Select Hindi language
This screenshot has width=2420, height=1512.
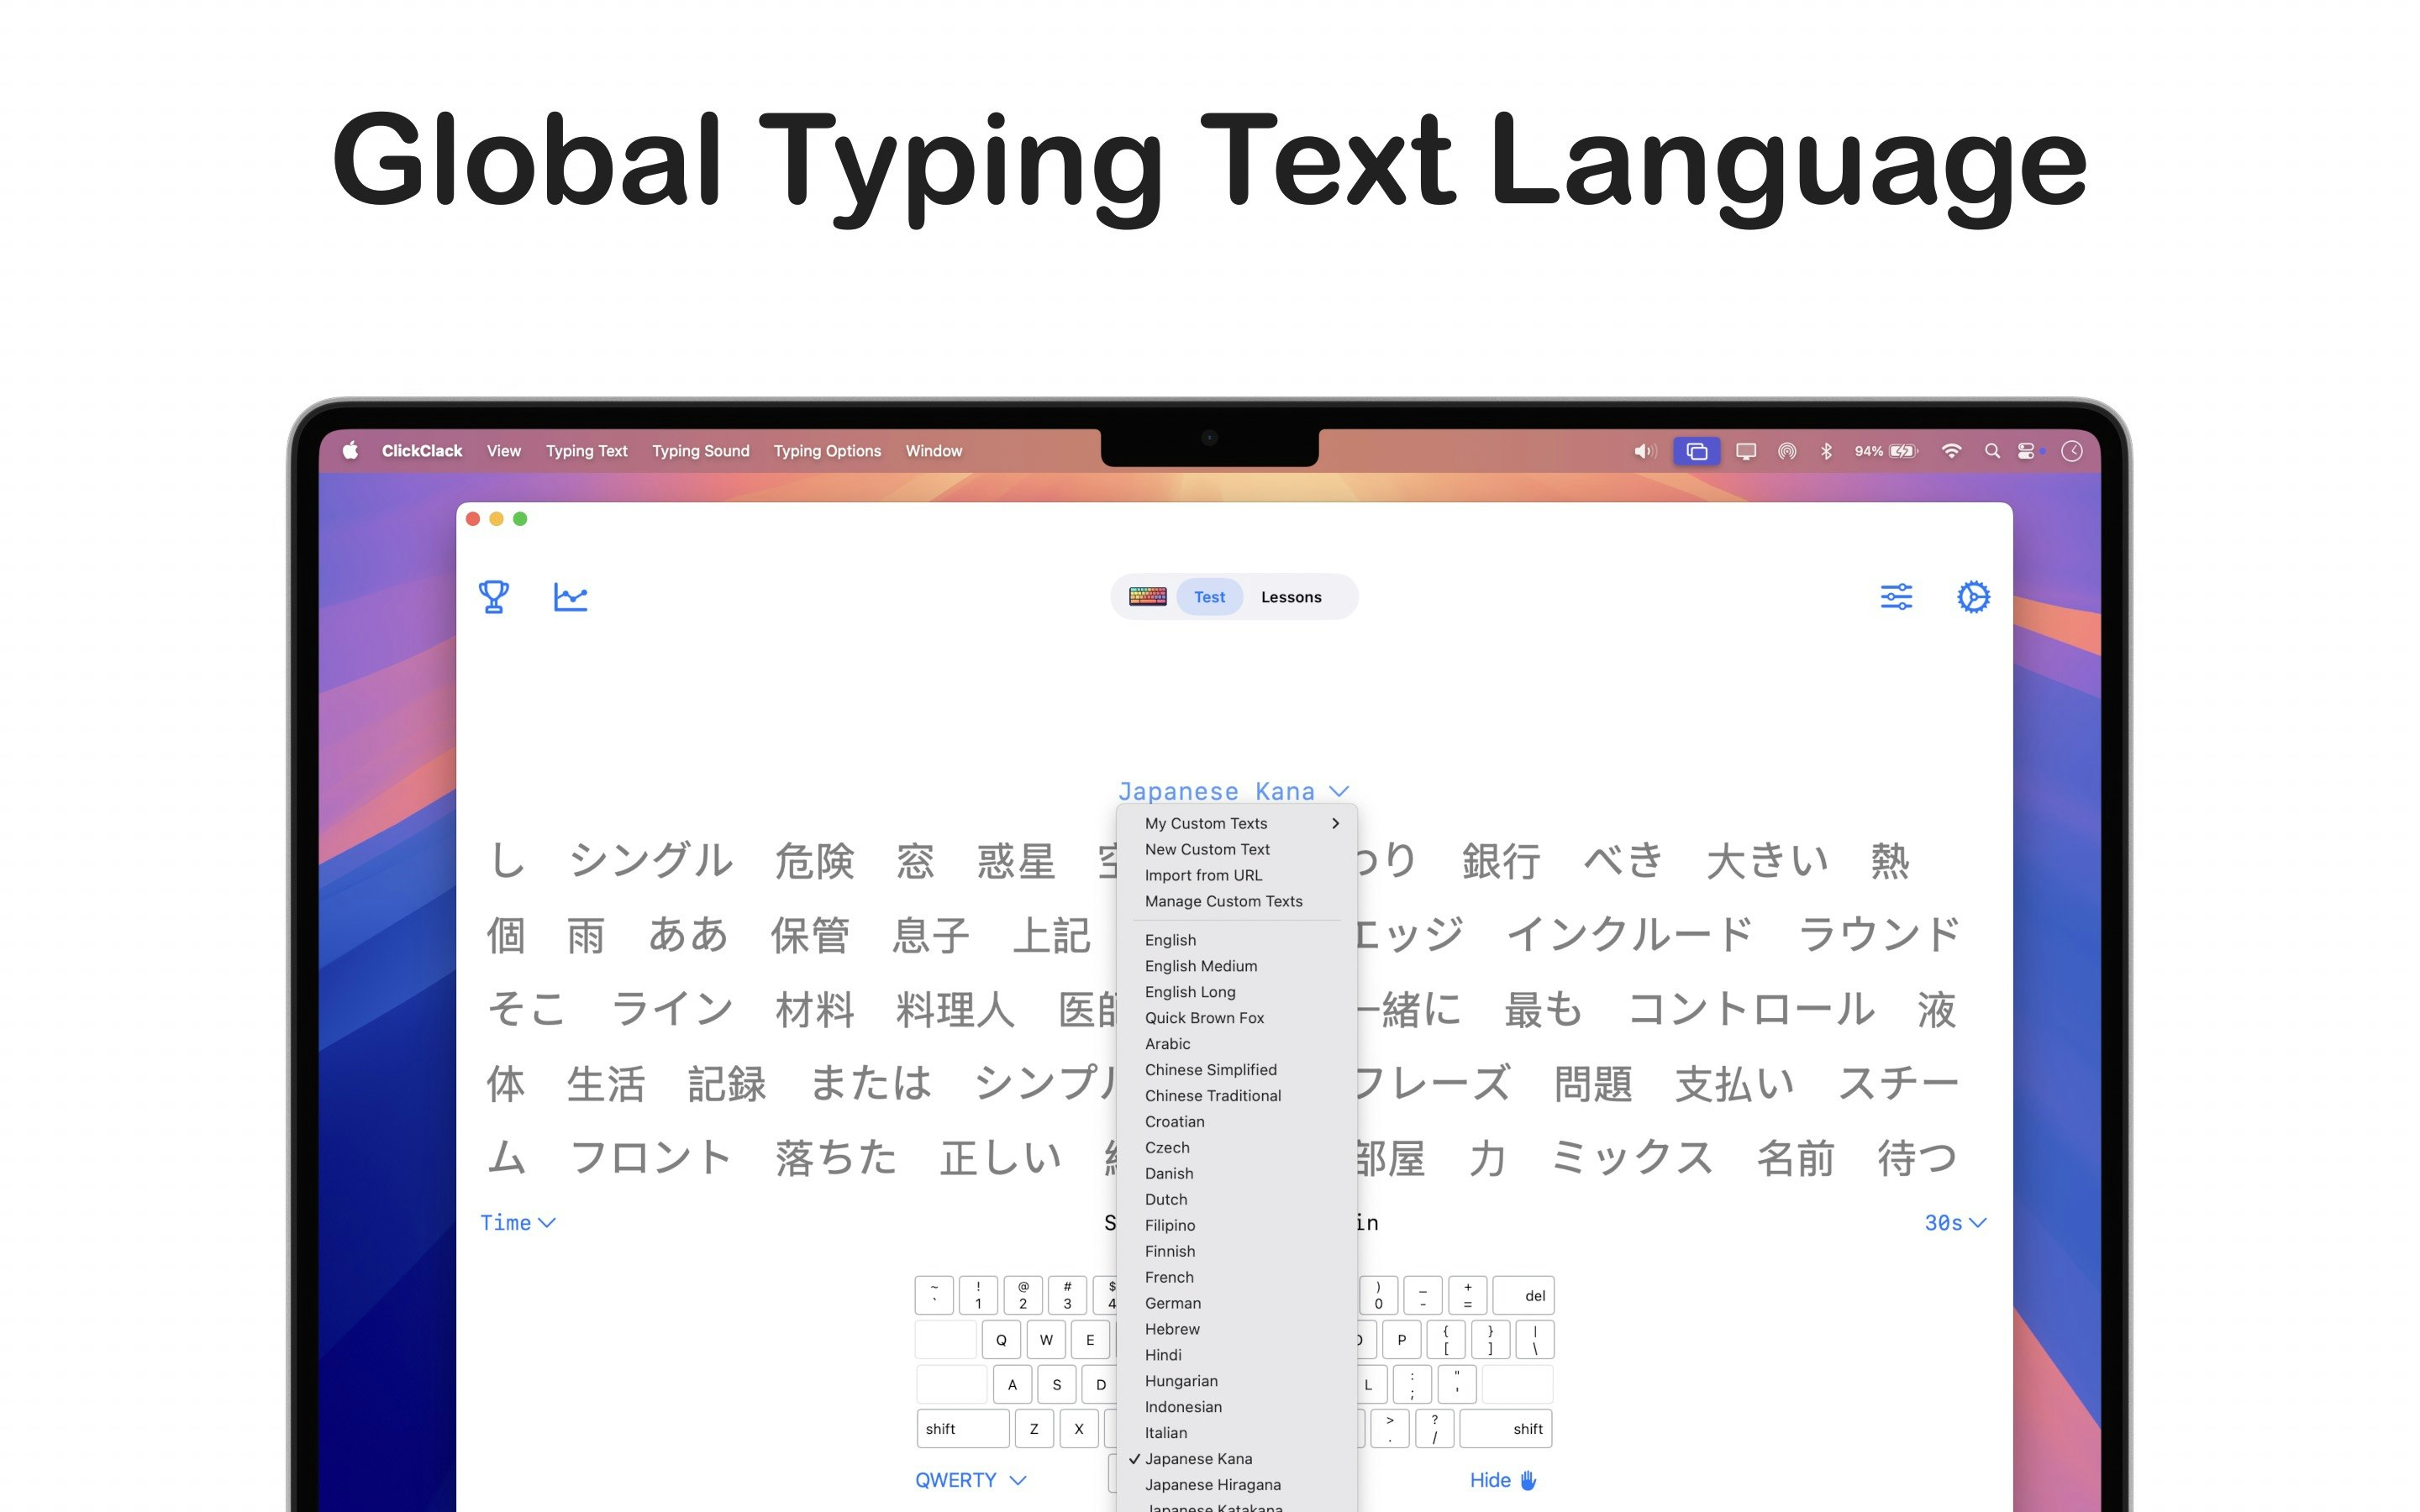1237,1356
